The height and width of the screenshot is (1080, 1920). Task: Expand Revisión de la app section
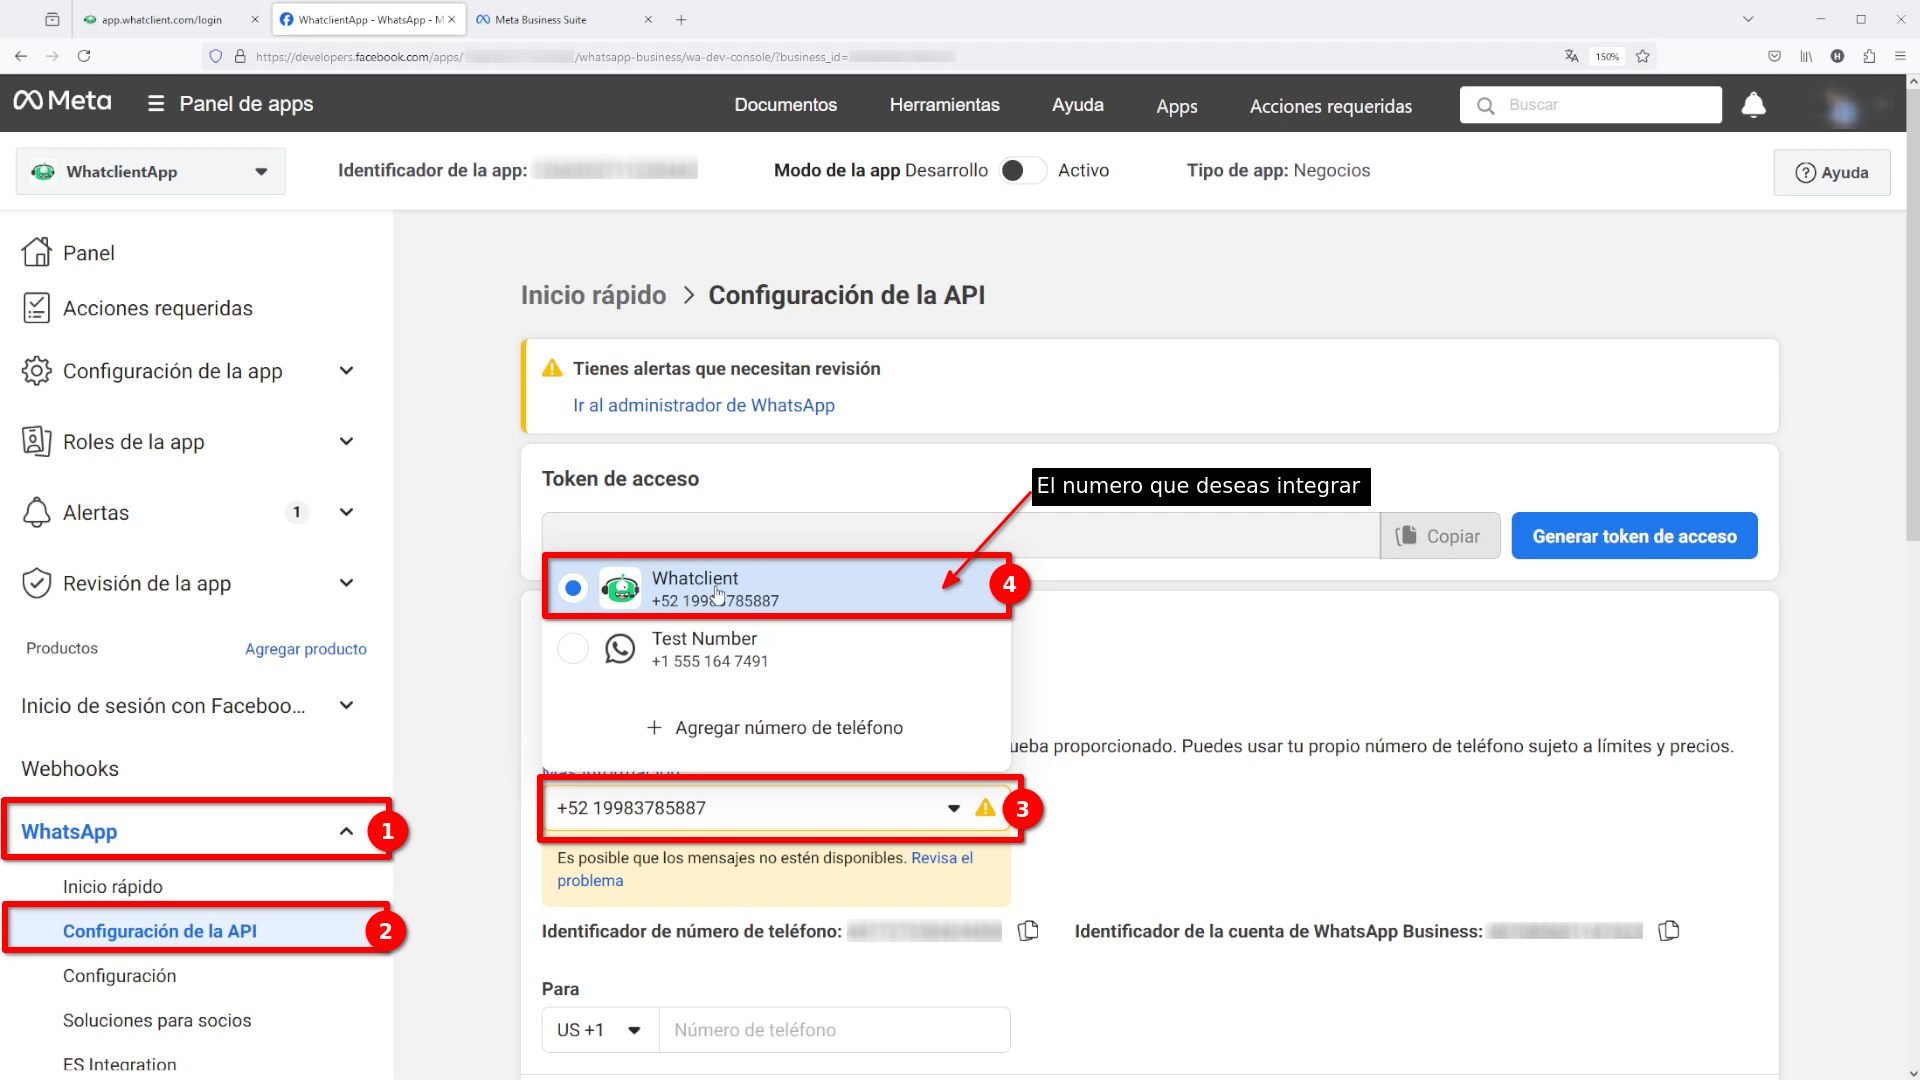(346, 583)
